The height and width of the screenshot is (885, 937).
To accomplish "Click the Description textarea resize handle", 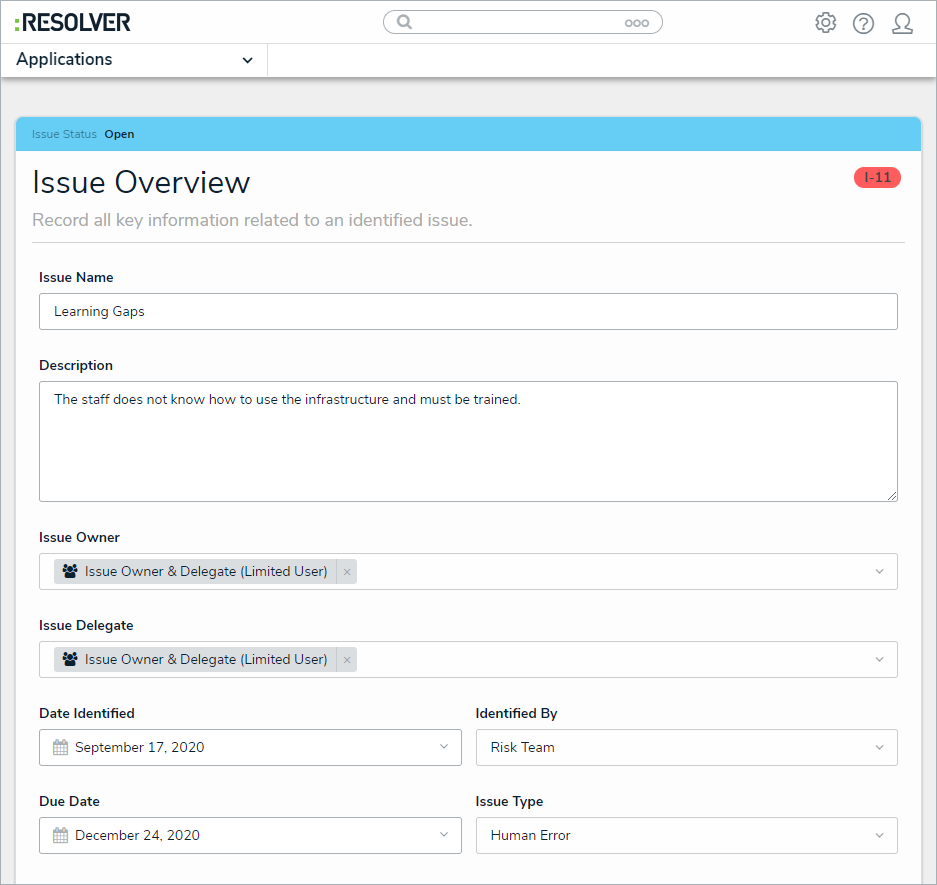I will pos(891,495).
